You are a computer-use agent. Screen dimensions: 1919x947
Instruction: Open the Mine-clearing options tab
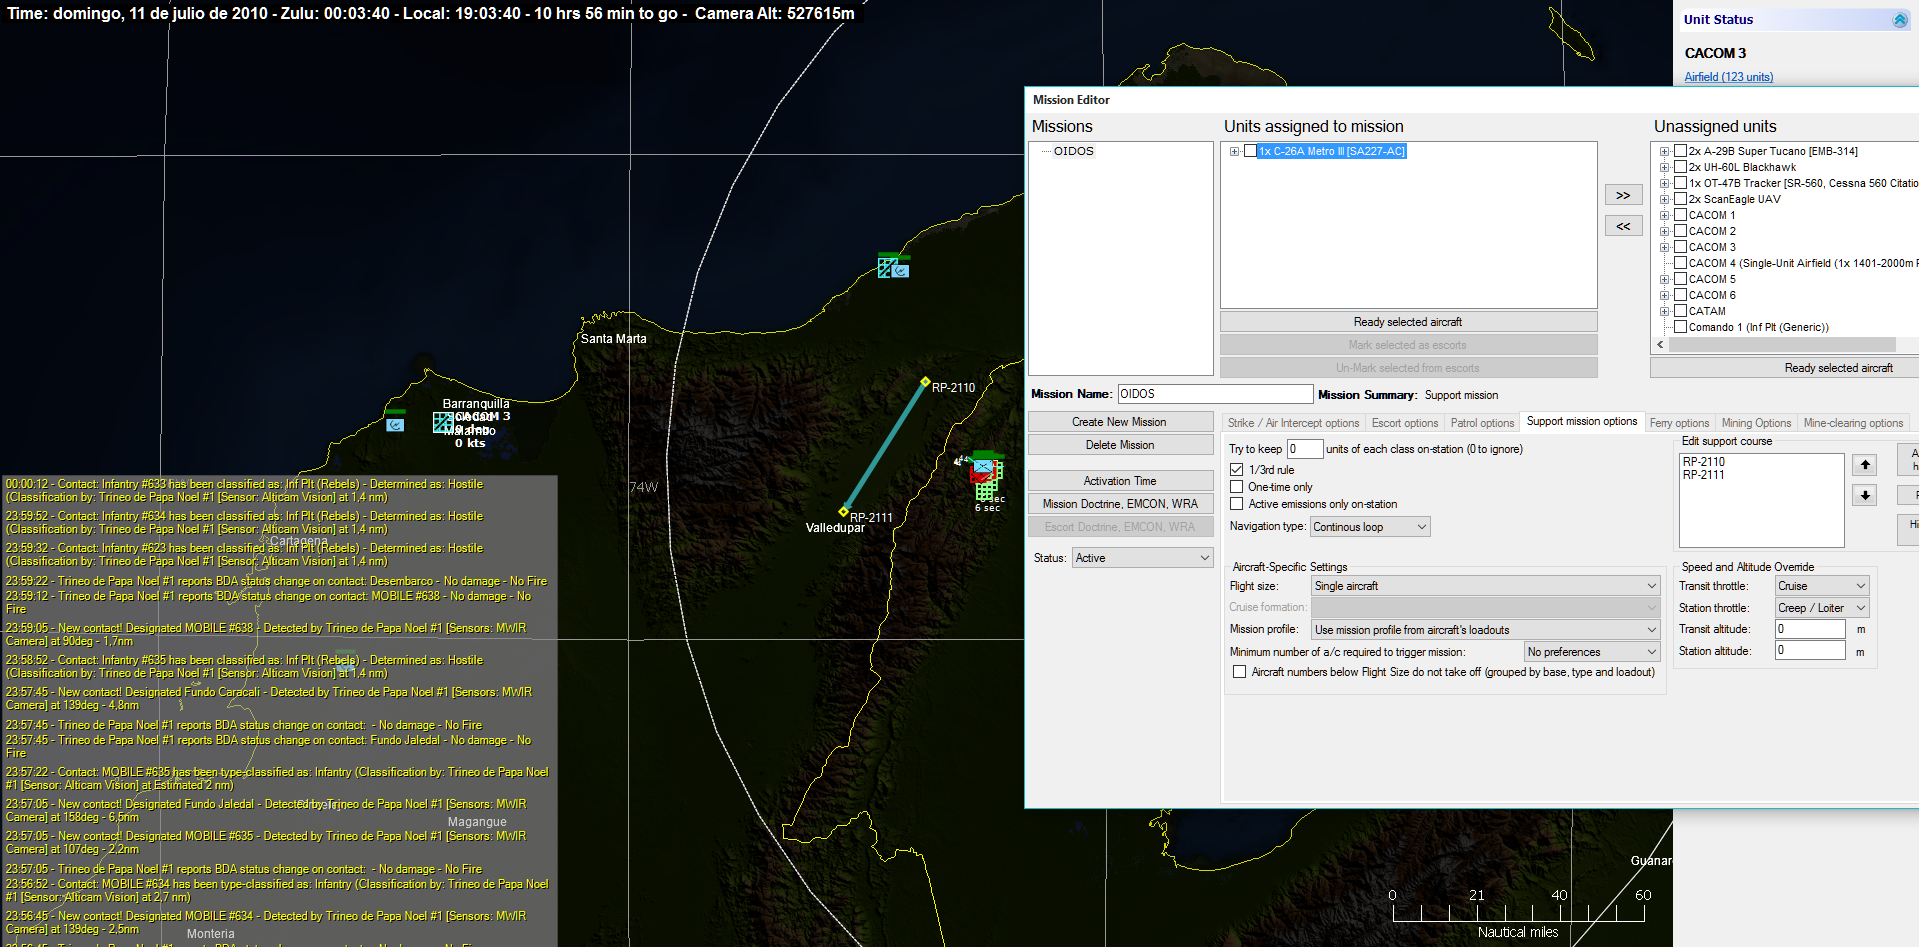1853,423
